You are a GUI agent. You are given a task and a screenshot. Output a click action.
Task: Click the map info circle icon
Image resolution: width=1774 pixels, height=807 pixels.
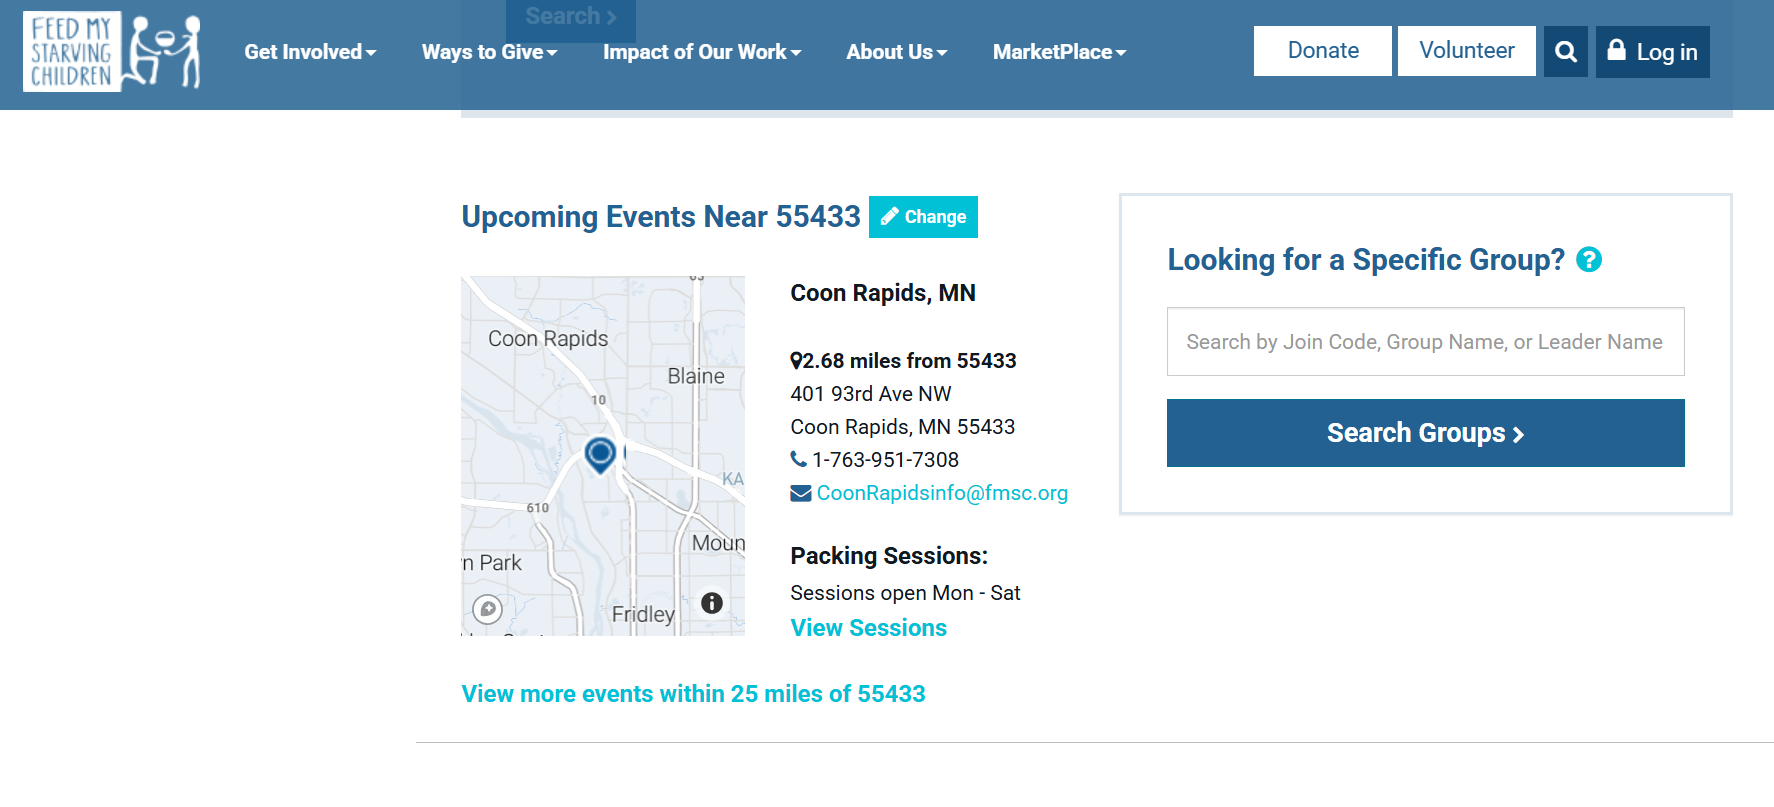click(x=711, y=603)
